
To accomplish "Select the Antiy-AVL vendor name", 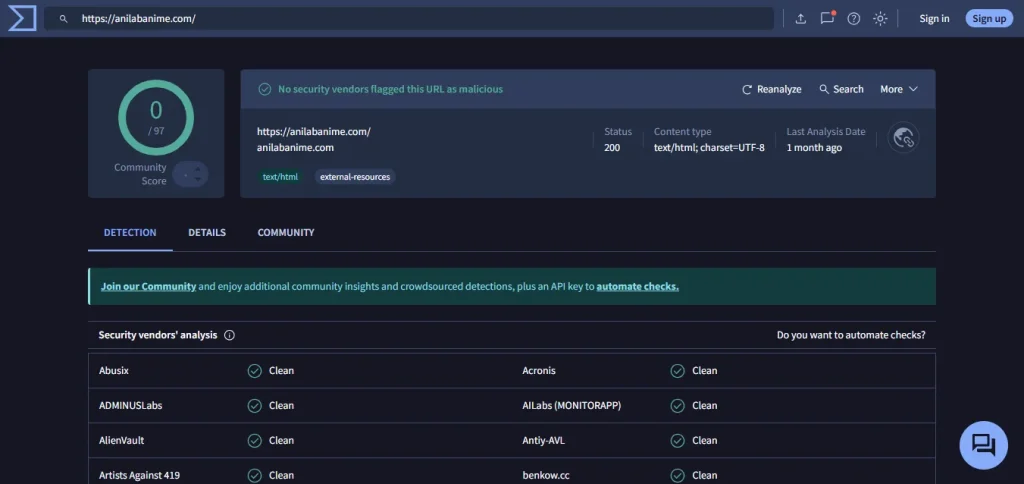I will (543, 440).
